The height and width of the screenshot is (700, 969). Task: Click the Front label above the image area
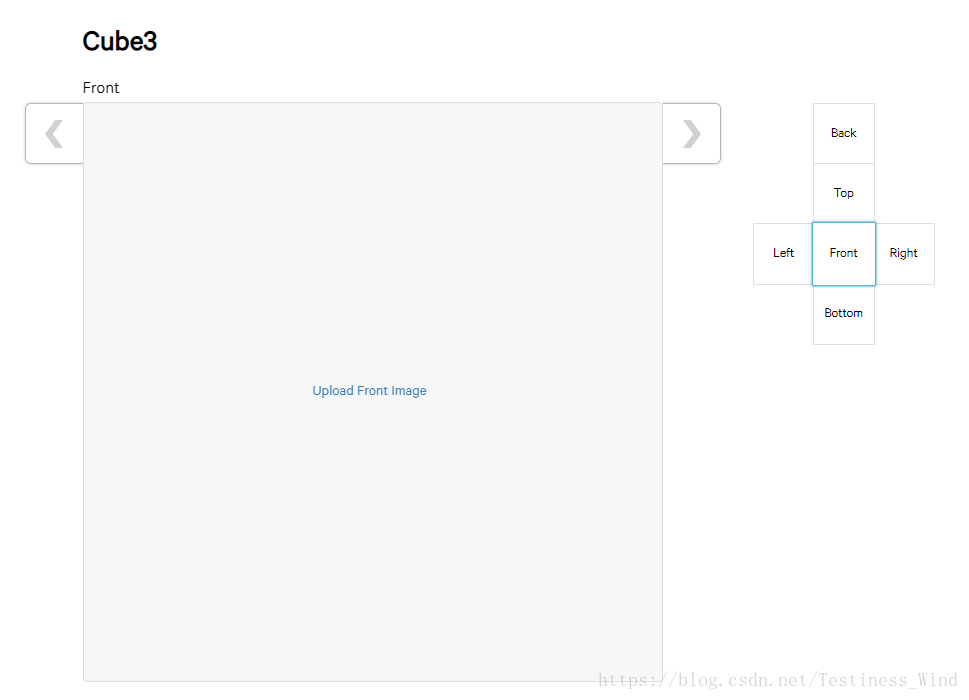[101, 88]
